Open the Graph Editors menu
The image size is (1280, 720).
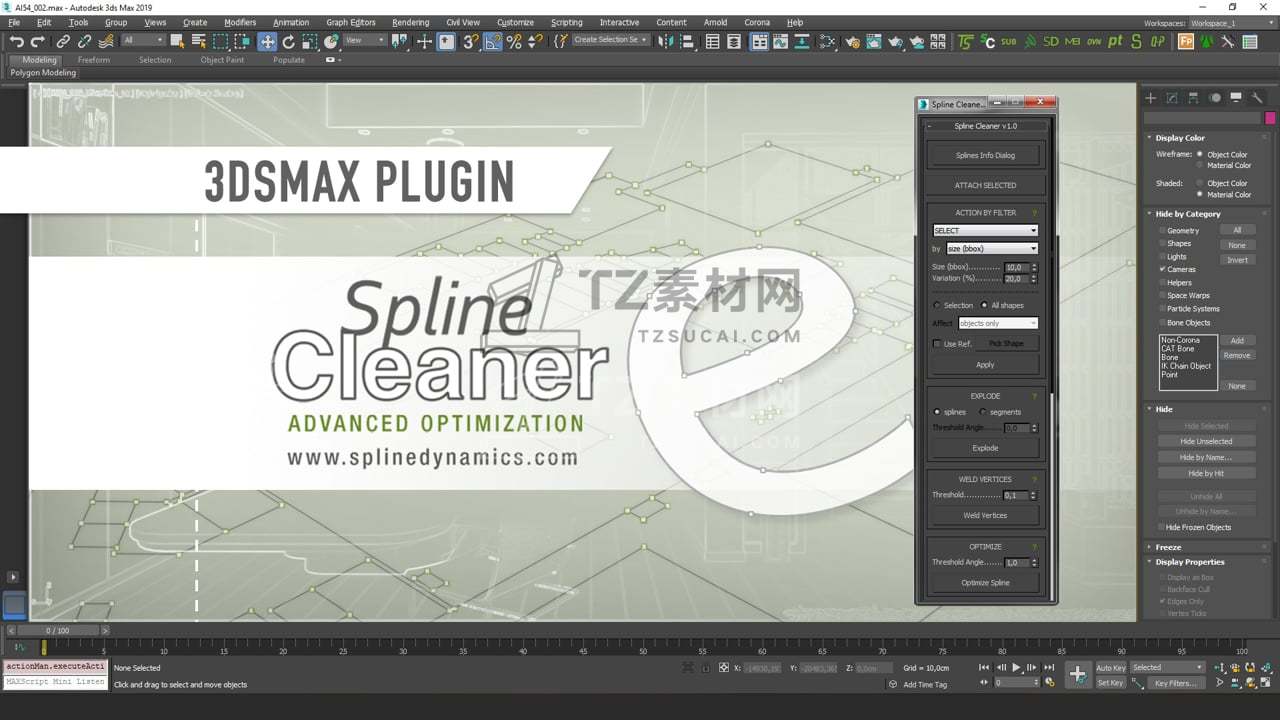coord(351,22)
